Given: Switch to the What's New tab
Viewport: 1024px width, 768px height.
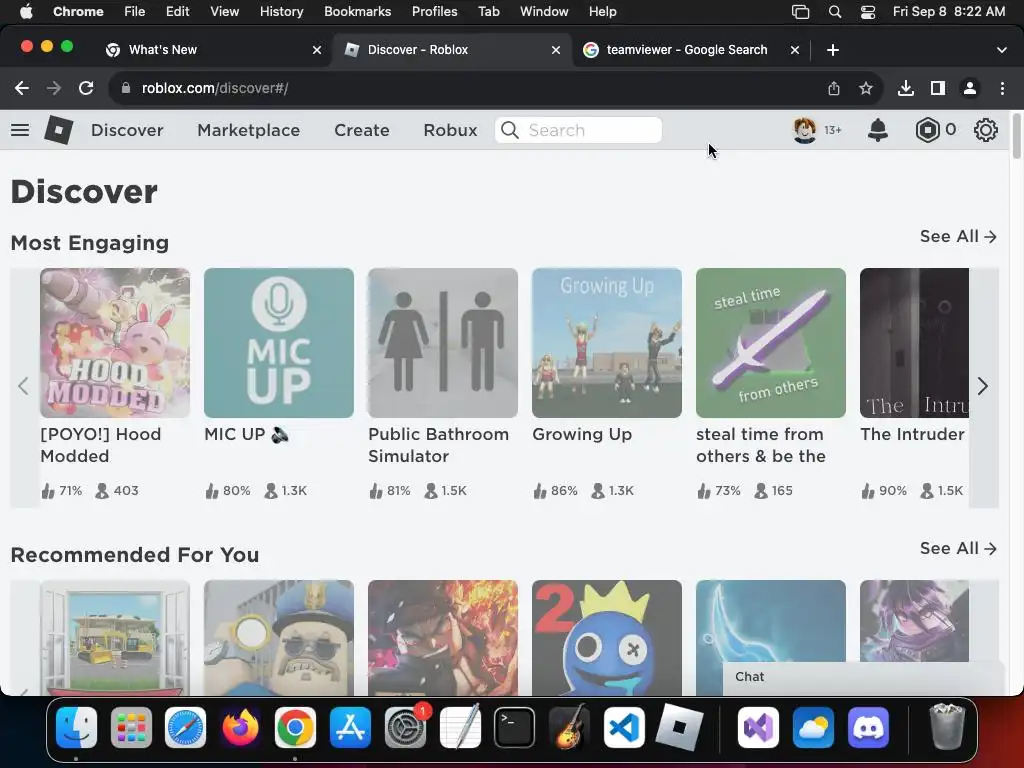Looking at the screenshot, I should click(214, 50).
